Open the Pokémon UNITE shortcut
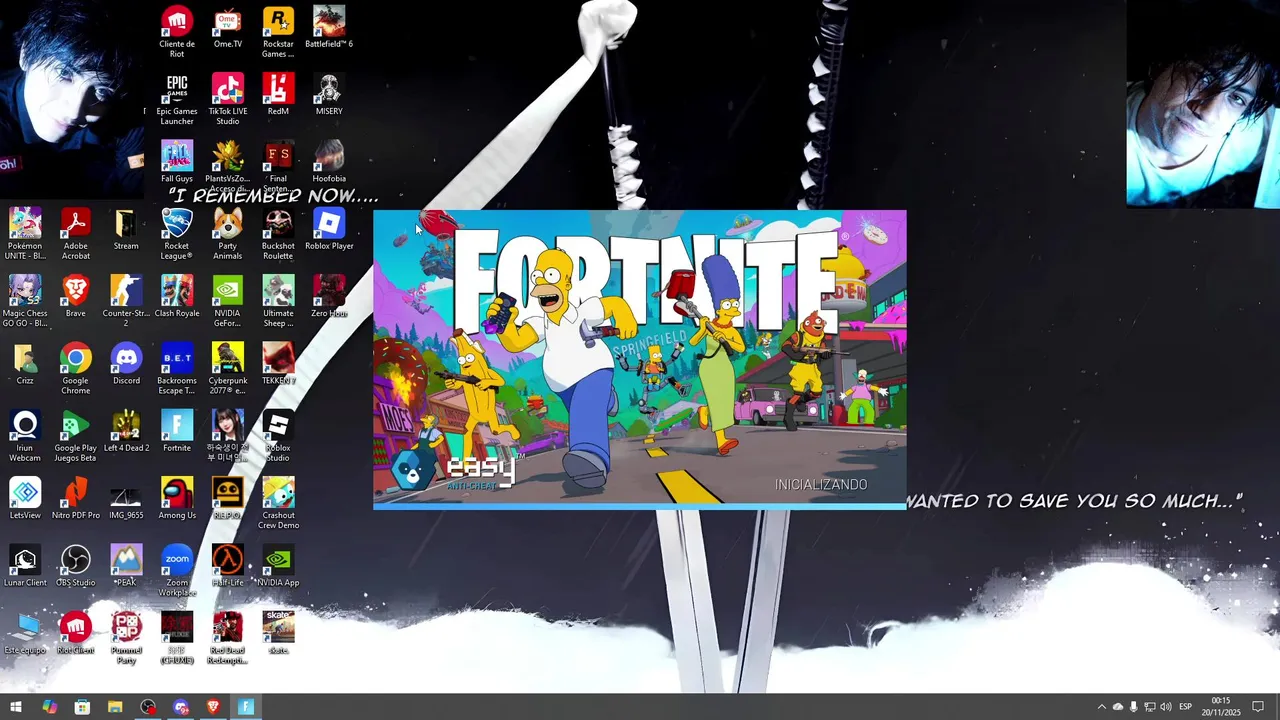Screen dimensions: 1280x720 click(x=25, y=234)
